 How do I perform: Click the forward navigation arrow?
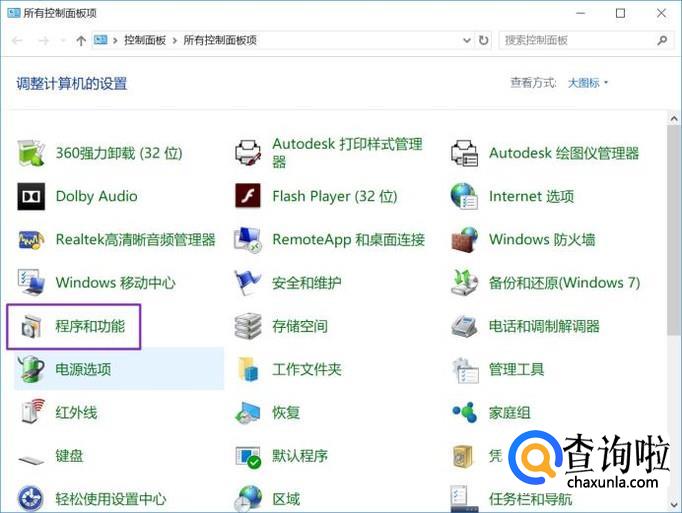tap(43, 40)
